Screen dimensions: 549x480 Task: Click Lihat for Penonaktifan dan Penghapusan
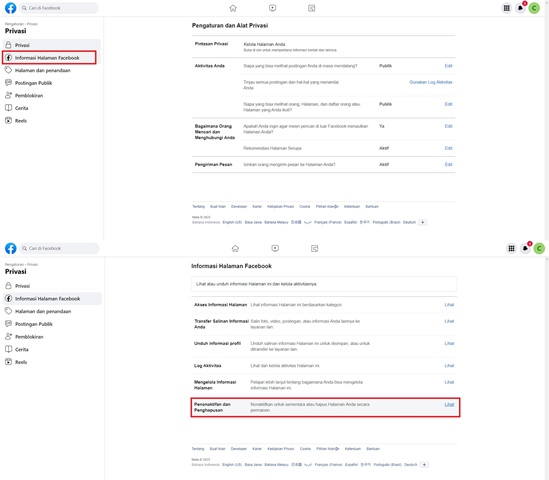pos(449,404)
